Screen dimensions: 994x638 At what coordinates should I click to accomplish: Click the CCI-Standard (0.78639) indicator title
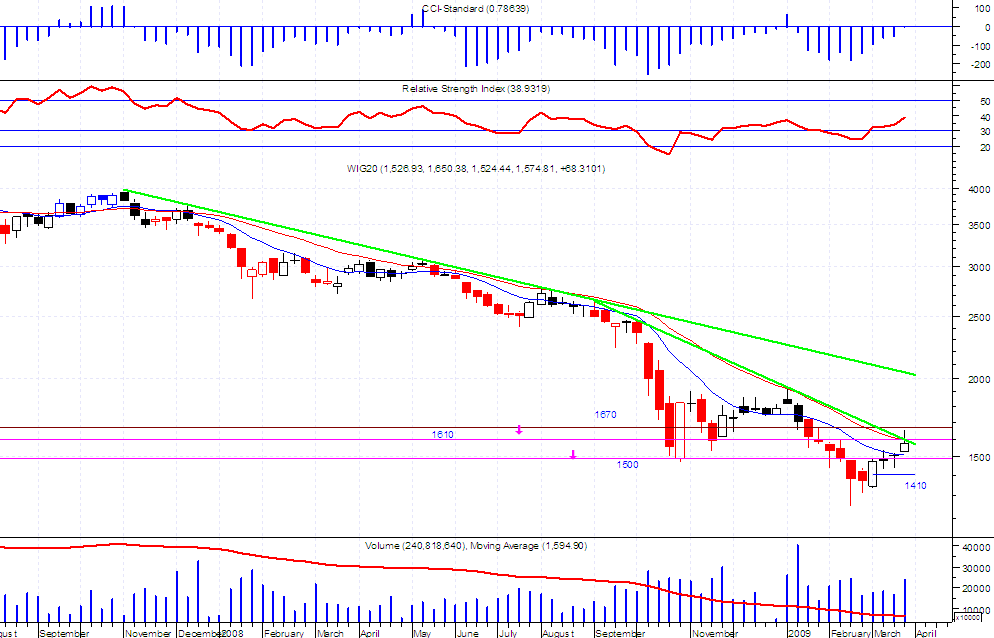coord(475,9)
